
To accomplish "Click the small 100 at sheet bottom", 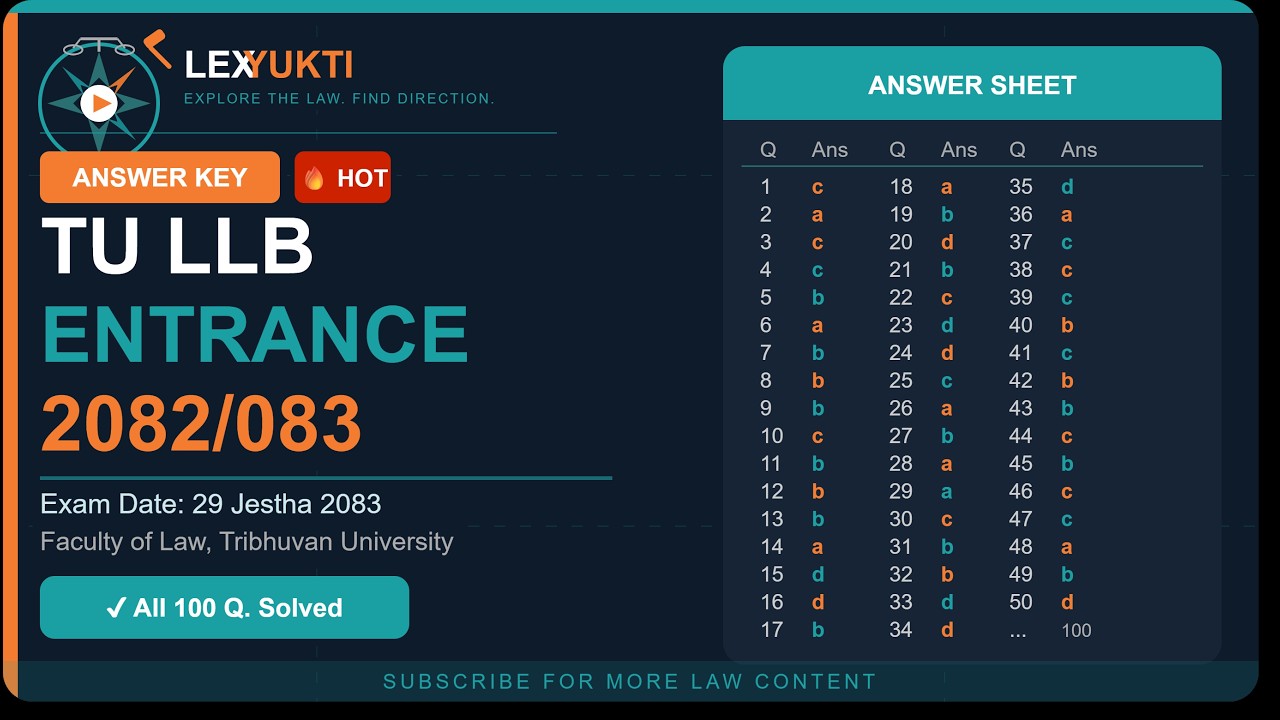I will pos(1076,630).
